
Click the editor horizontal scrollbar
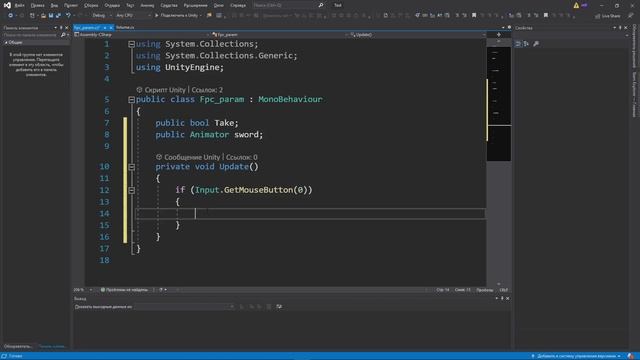[x=302, y=290]
